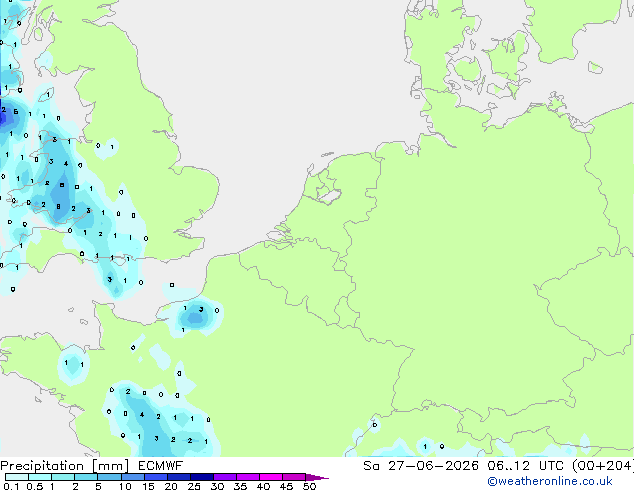
Task: Click the legend label '45'
Action: point(286,486)
